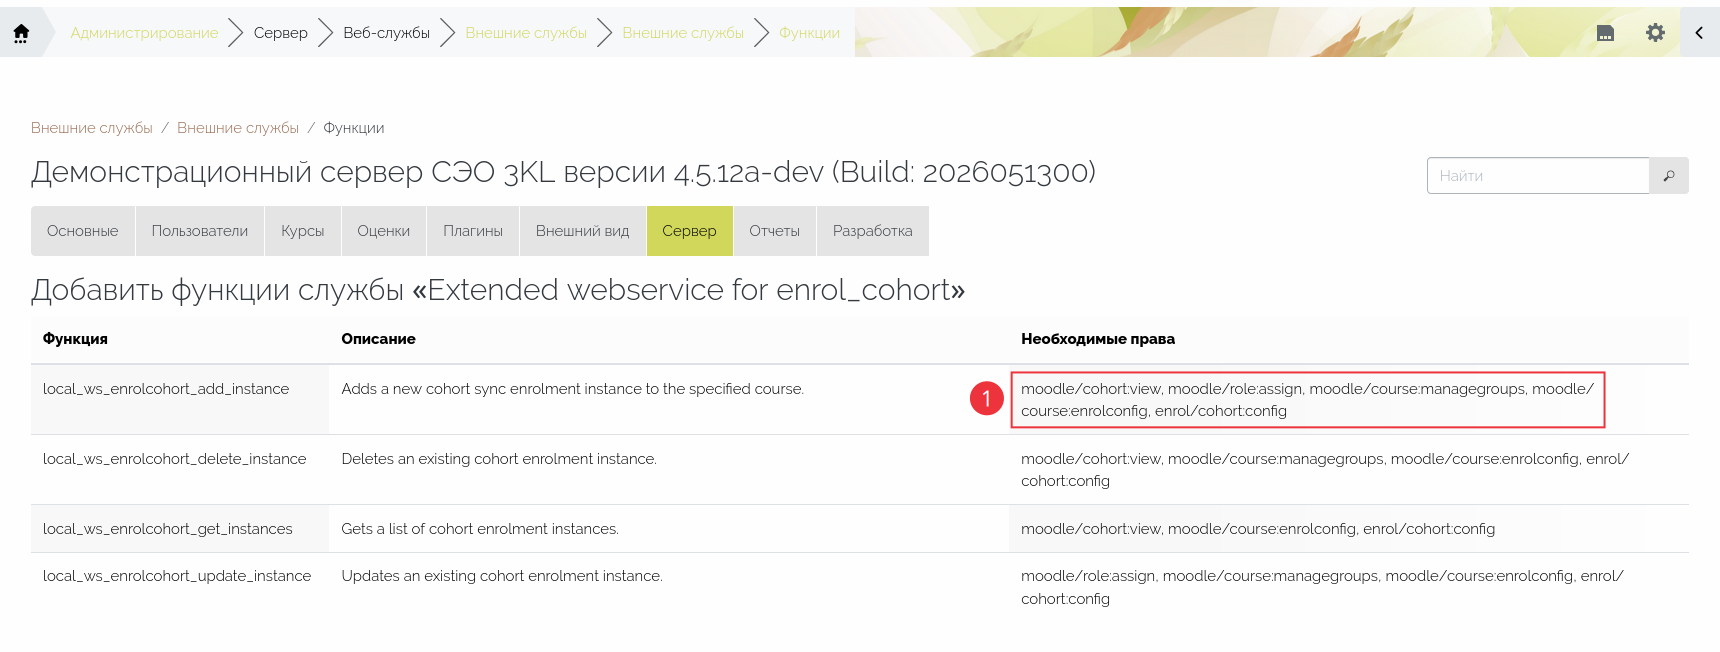Click Функции at the end of the top breadcrumb
The image size is (1720, 652).
click(809, 33)
